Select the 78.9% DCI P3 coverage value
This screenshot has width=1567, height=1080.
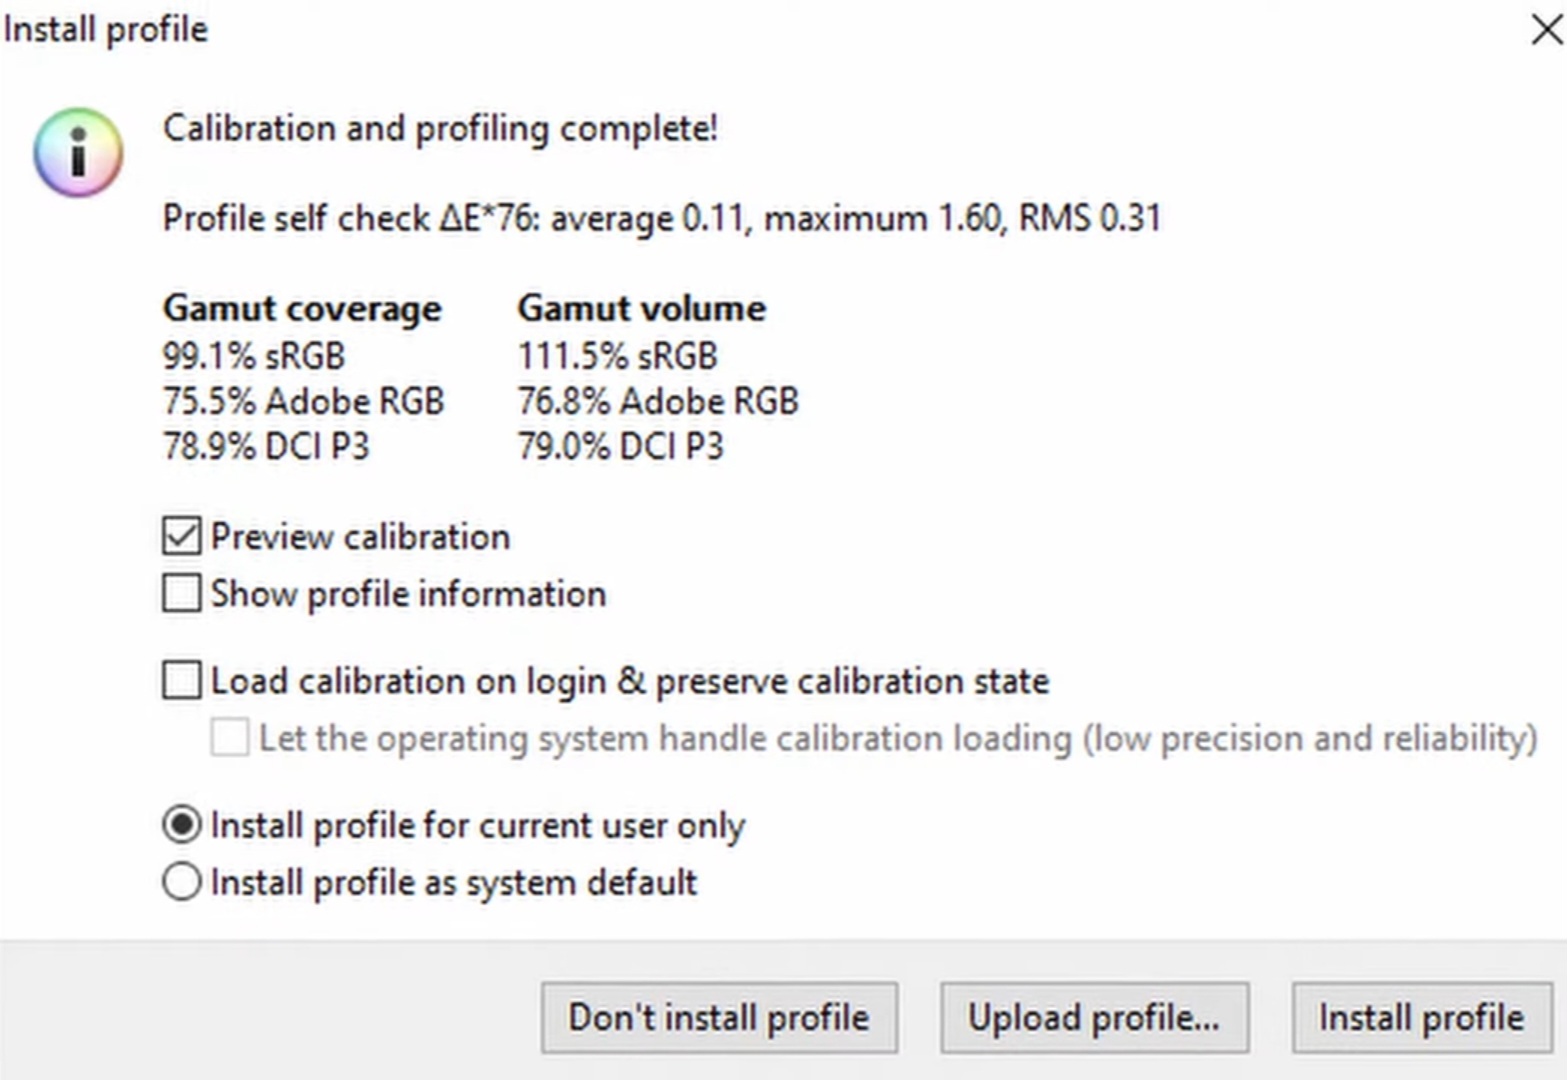(x=266, y=446)
